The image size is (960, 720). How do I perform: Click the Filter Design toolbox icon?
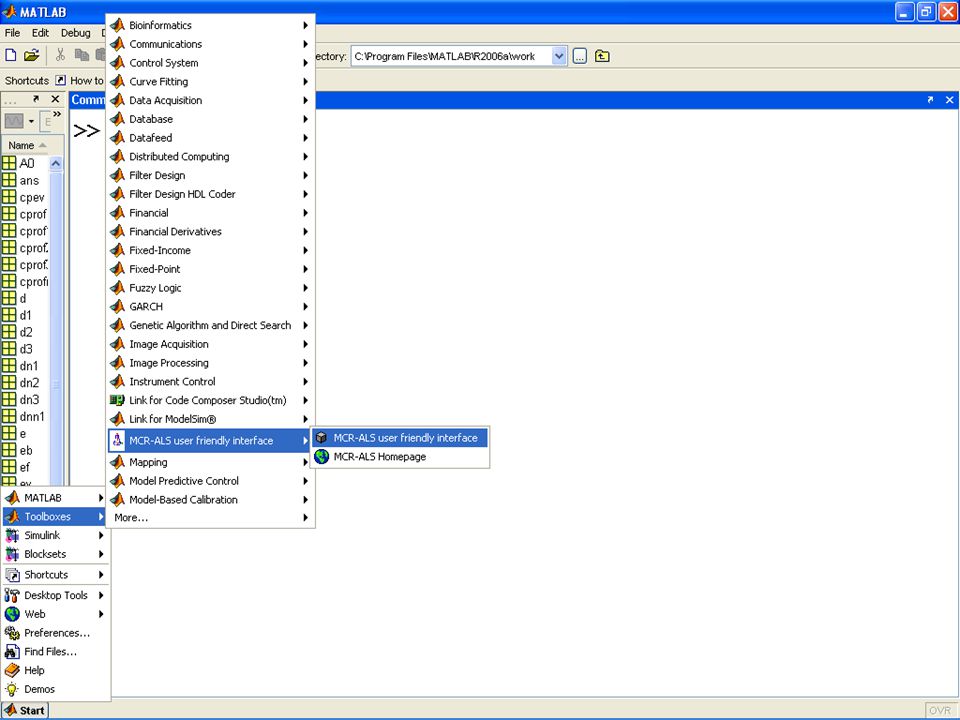click(118, 175)
